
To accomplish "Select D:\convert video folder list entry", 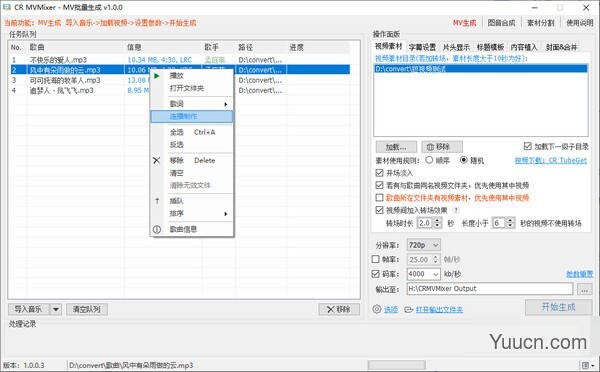I will click(x=481, y=69).
